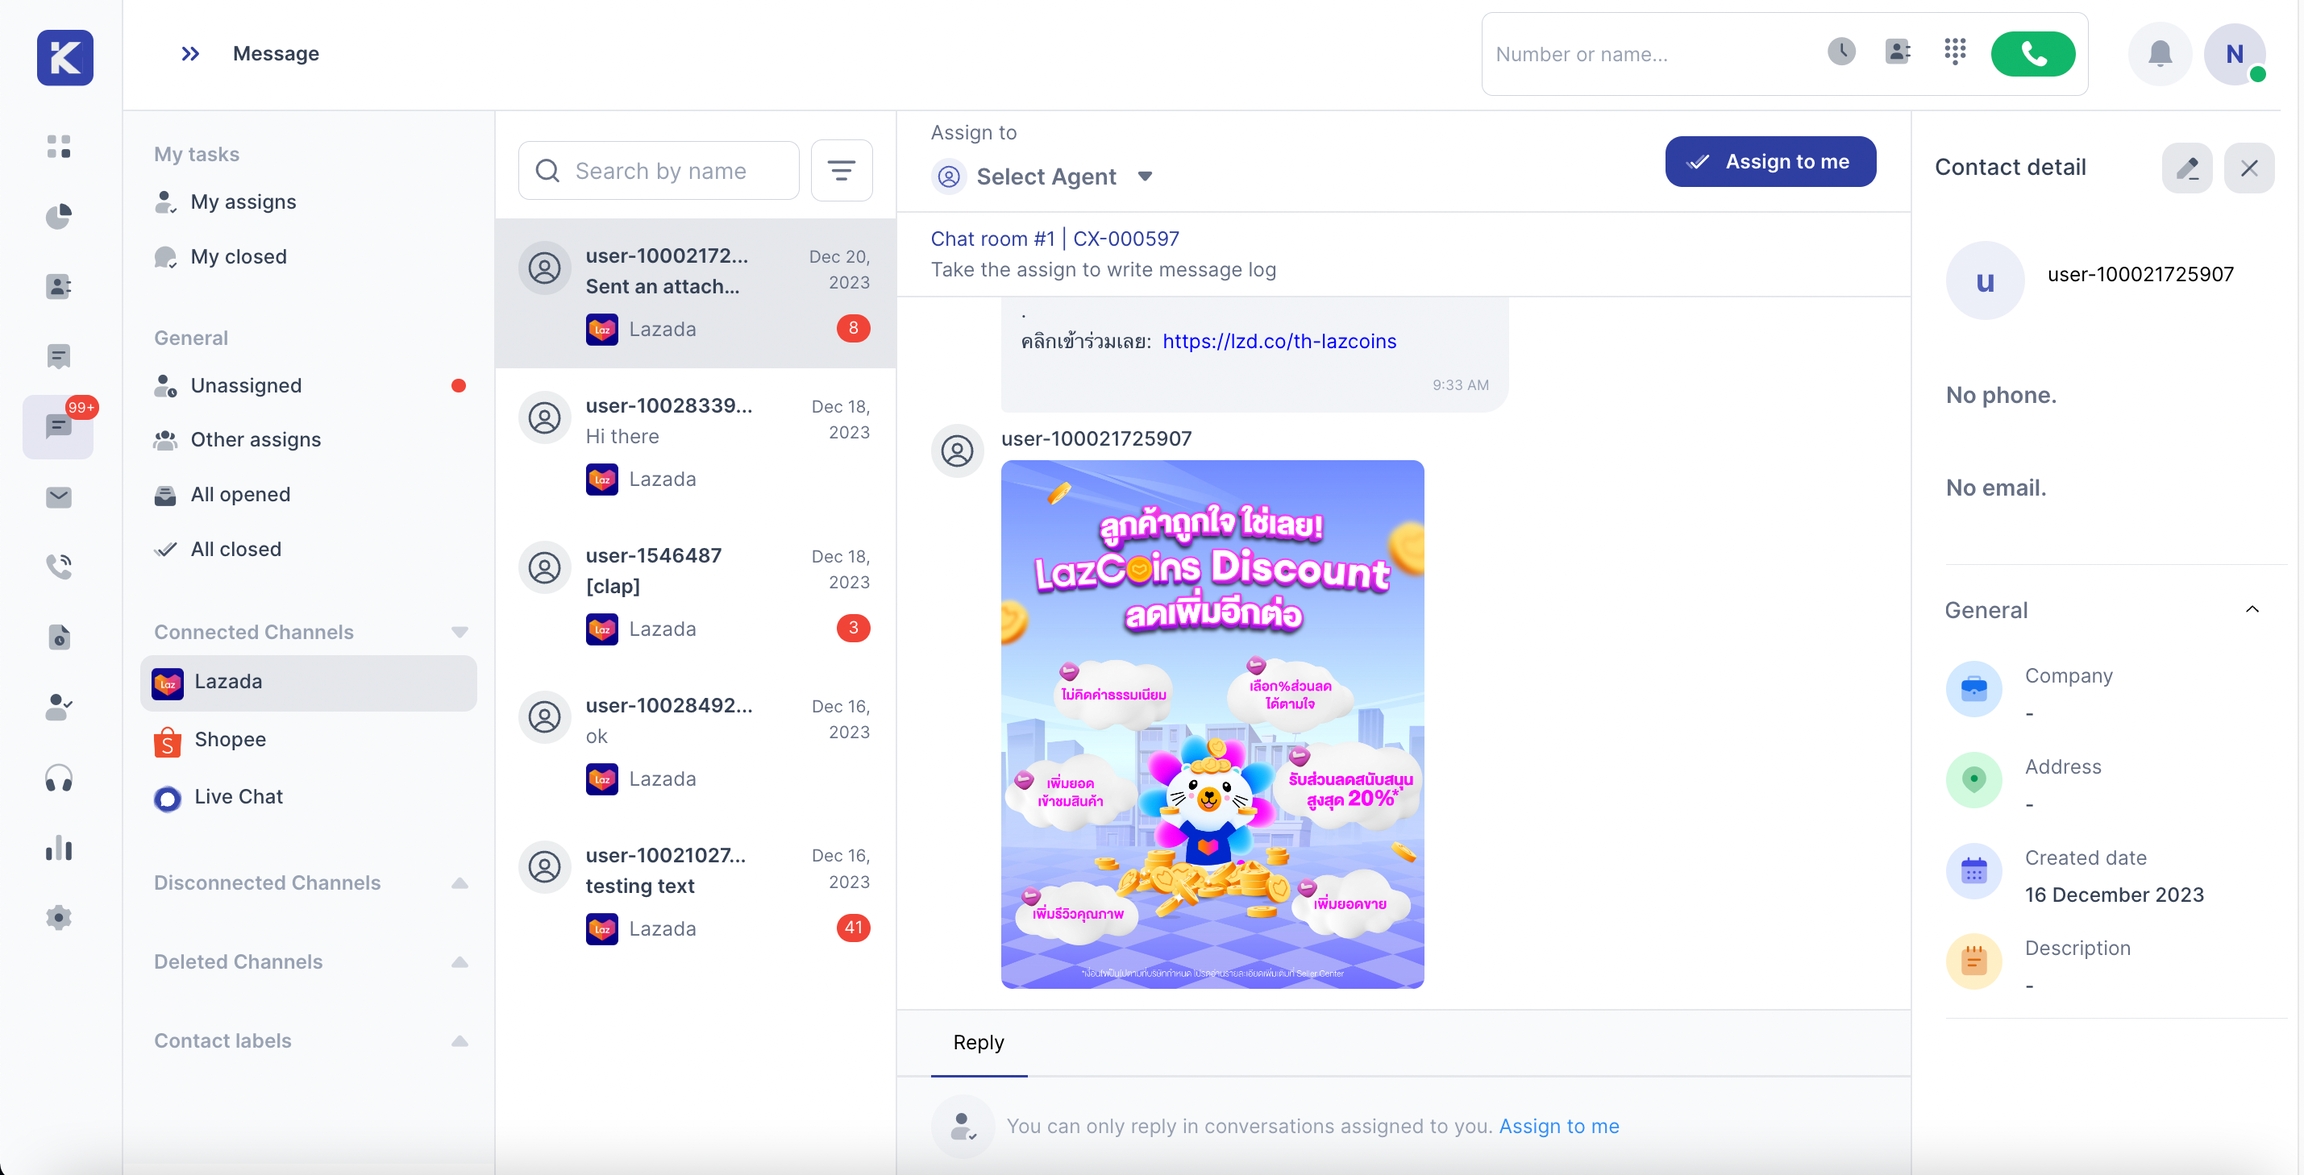Open the lzd.co/th-lazcoins link
This screenshot has height=1175, width=2304.
point(1279,342)
